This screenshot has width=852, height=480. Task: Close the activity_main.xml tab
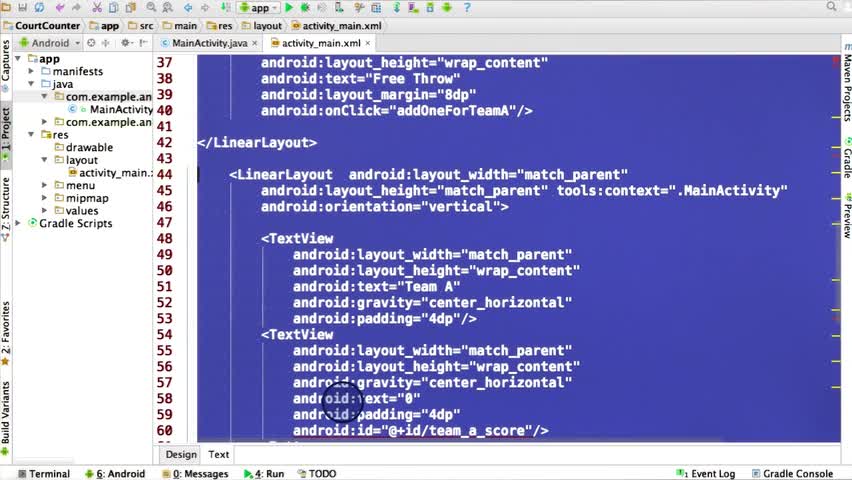coord(368,43)
